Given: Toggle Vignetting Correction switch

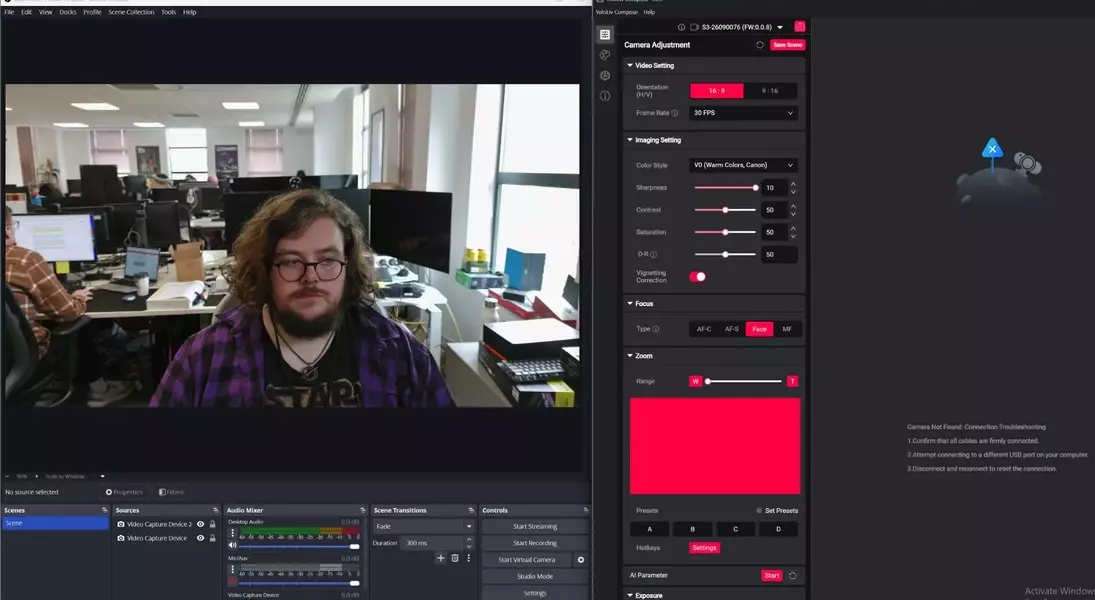Looking at the screenshot, I should pos(697,277).
